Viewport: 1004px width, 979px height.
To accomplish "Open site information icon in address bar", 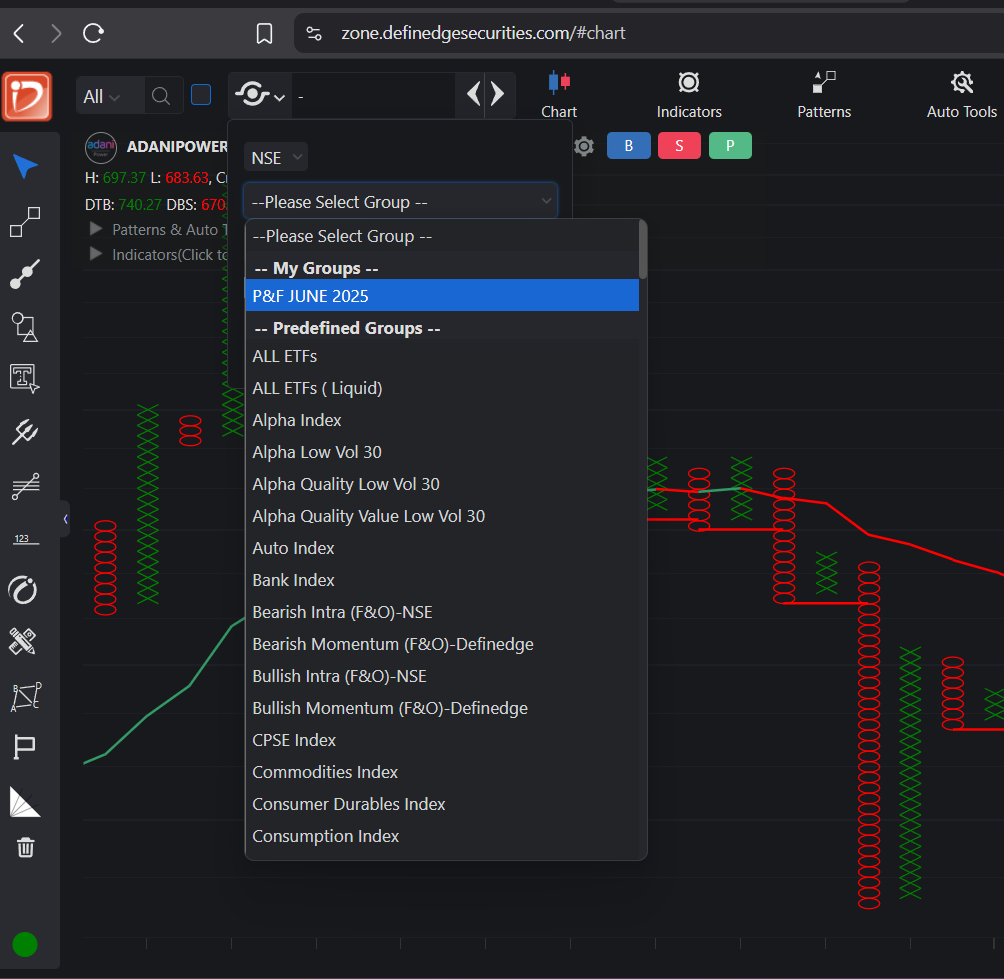I will (314, 33).
